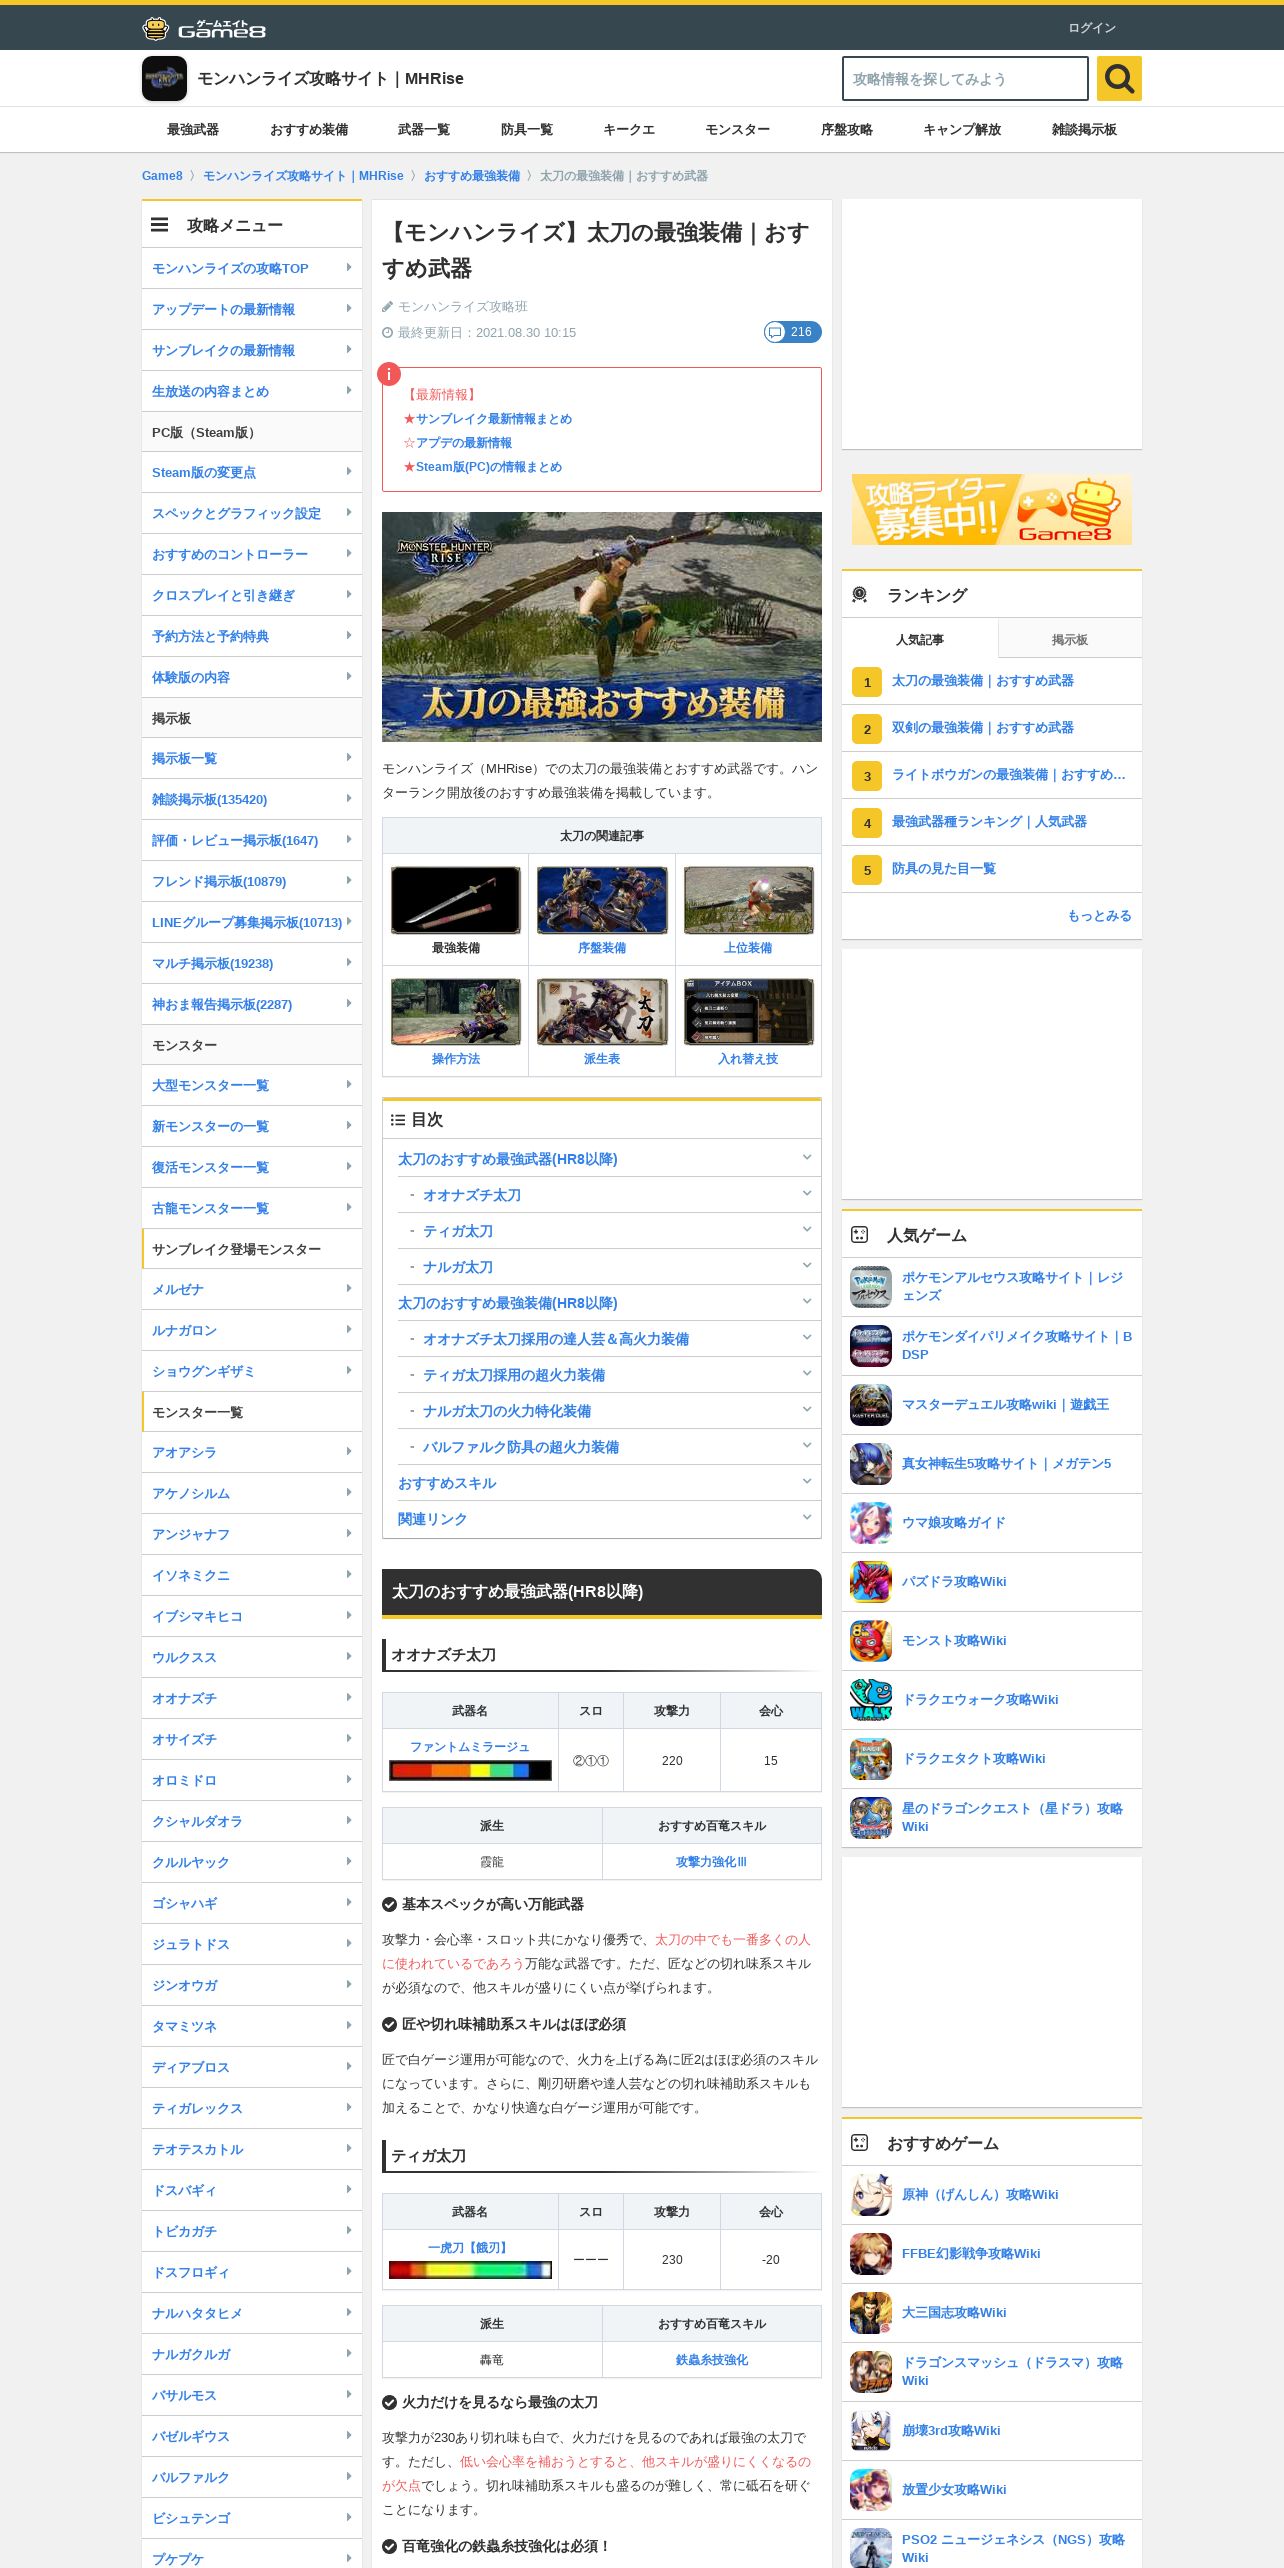Screen dimensions: 1284x2568
Task: Expand 太刀のおすすめ最強装備(HR8以降) contents chevron
Action: point(806,1302)
